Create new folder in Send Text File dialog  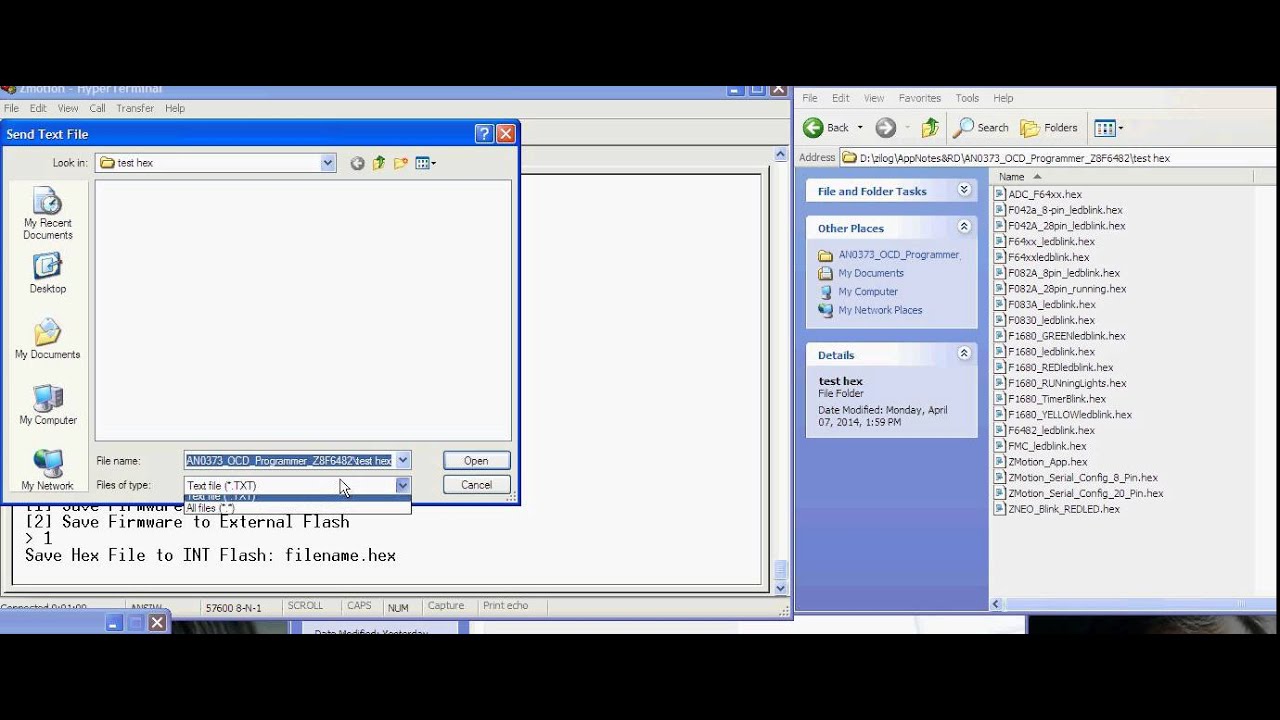401,163
